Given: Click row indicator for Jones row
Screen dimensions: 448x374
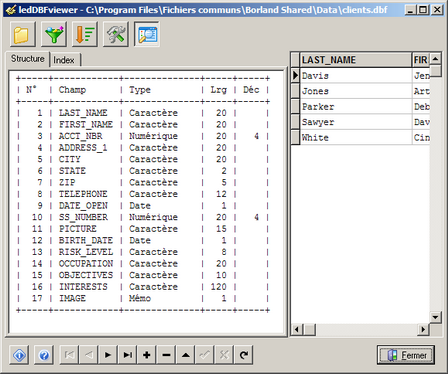Looking at the screenshot, I should (x=295, y=91).
